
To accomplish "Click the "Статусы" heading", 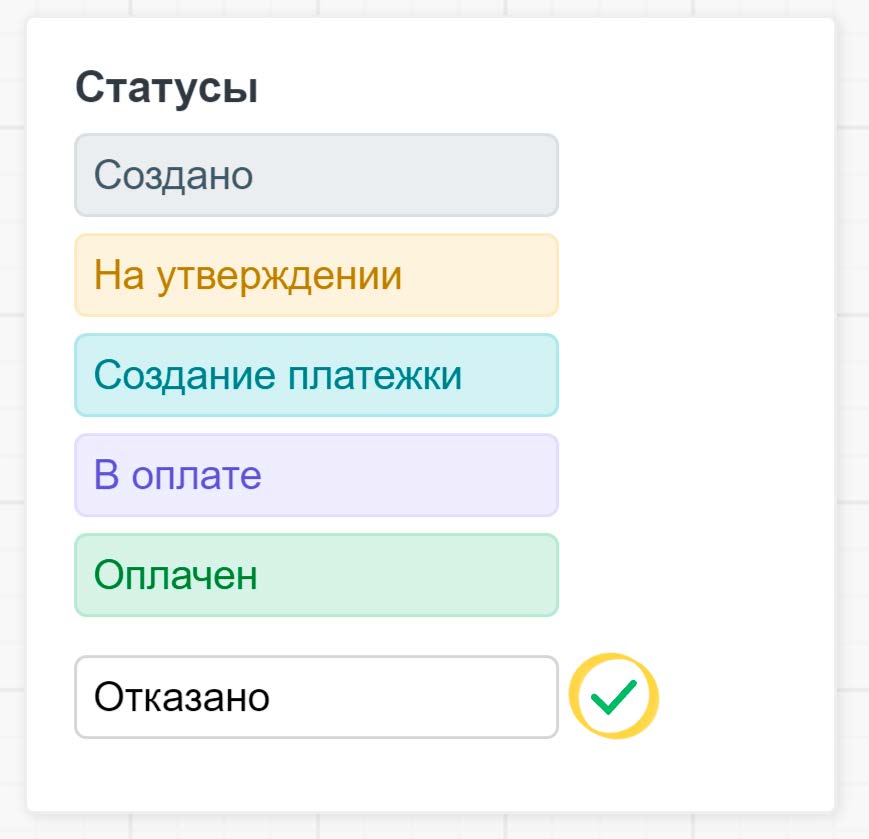I will (x=167, y=88).
